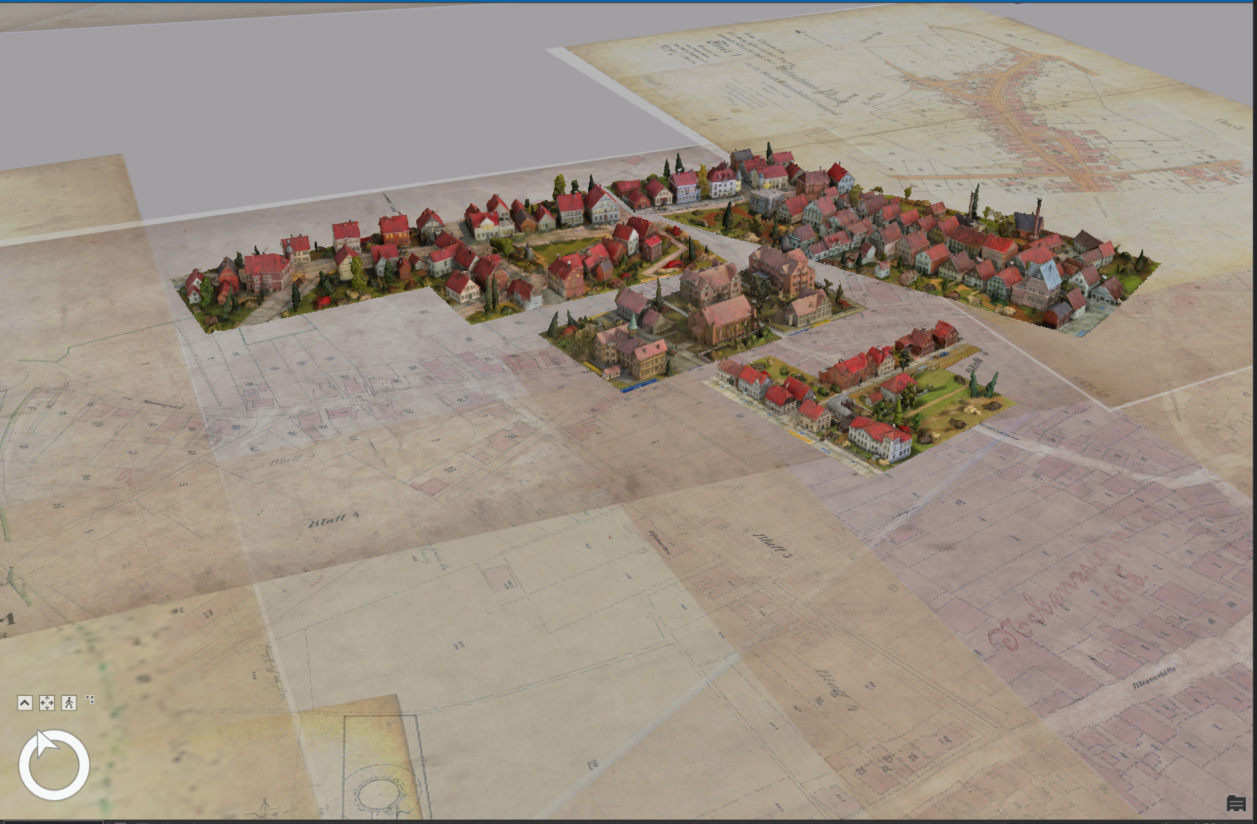Select the four-arrow pan mode icon
Viewport: 1257px width, 824px height.
click(x=47, y=703)
